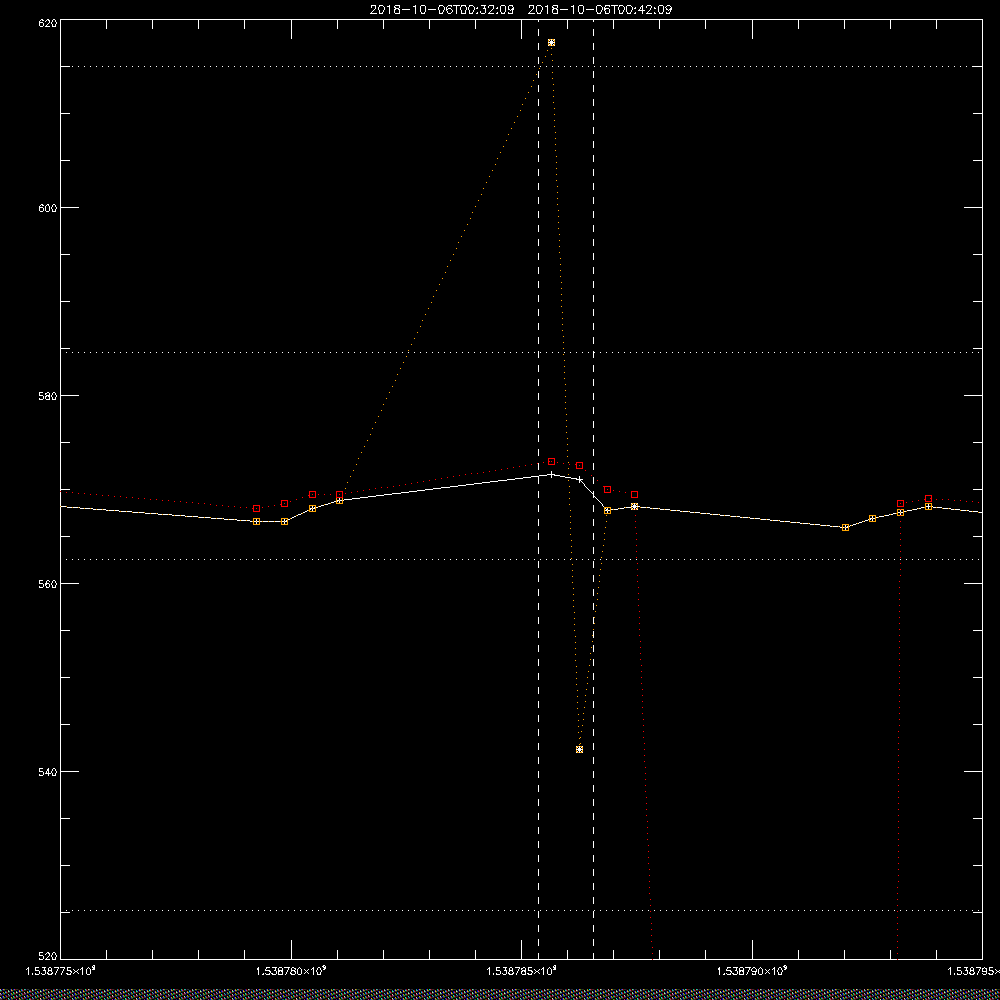Screen dimensions: 1000x1000
Task: Select the 520 label on the y-axis
Action: pyautogui.click(x=48, y=957)
